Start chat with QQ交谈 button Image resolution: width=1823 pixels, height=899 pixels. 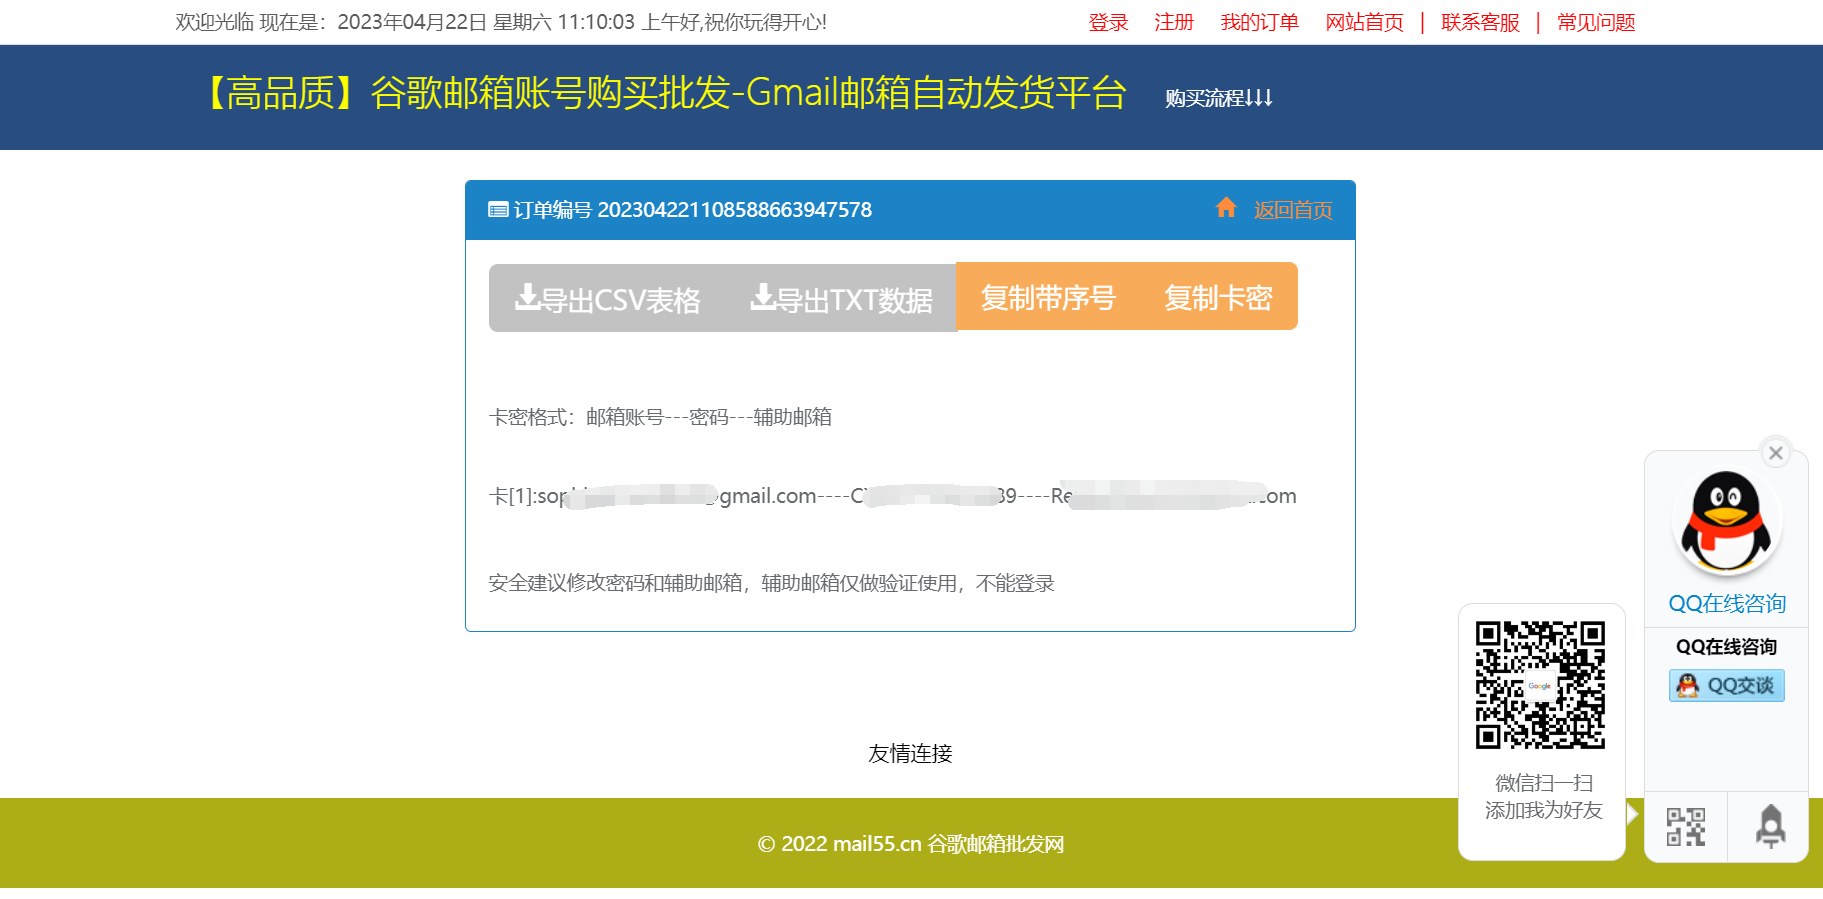point(1727,686)
